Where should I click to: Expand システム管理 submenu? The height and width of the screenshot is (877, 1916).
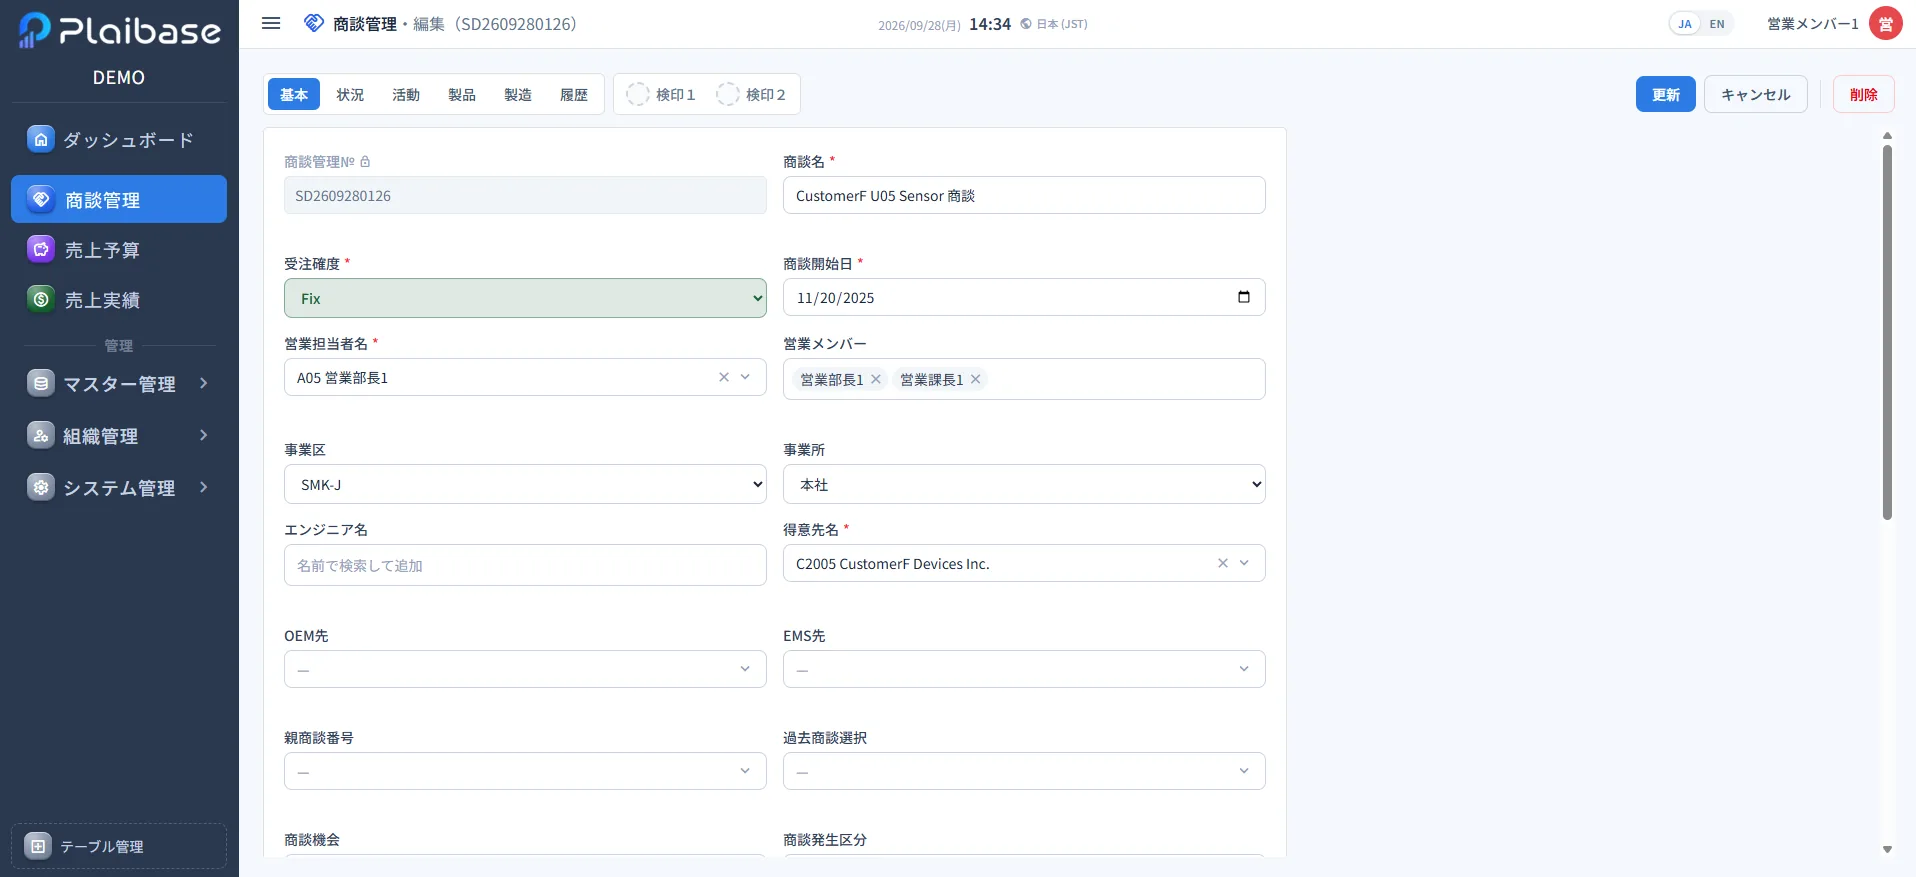[119, 488]
